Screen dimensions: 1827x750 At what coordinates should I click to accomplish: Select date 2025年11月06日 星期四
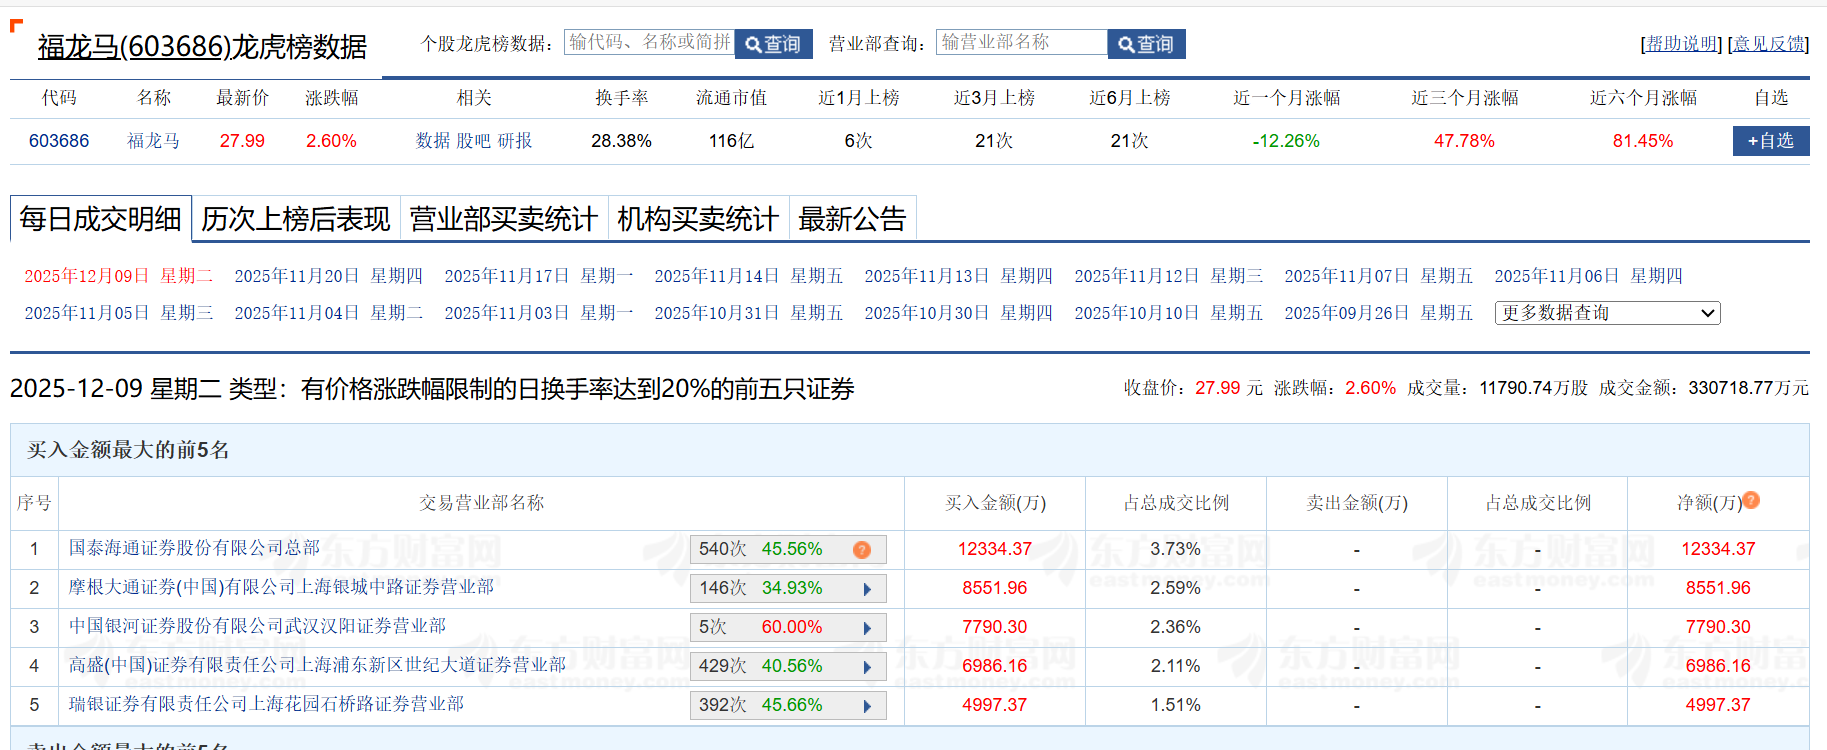(x=1589, y=276)
